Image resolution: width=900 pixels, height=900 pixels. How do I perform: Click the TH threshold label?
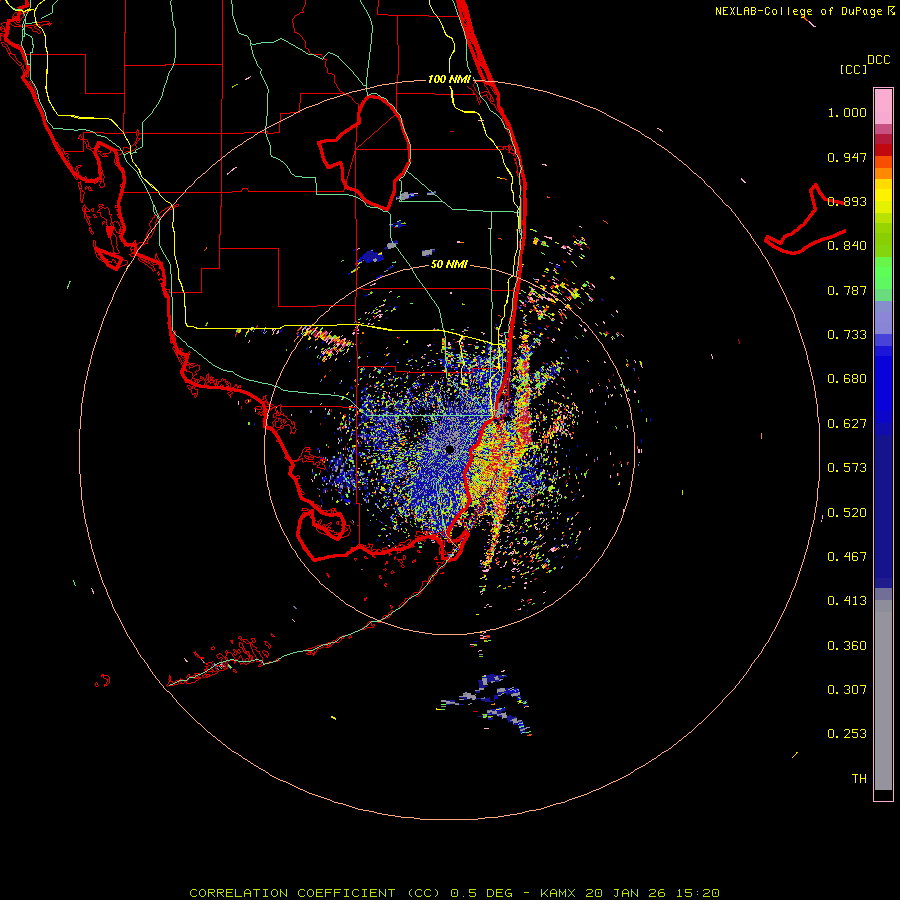(859, 779)
